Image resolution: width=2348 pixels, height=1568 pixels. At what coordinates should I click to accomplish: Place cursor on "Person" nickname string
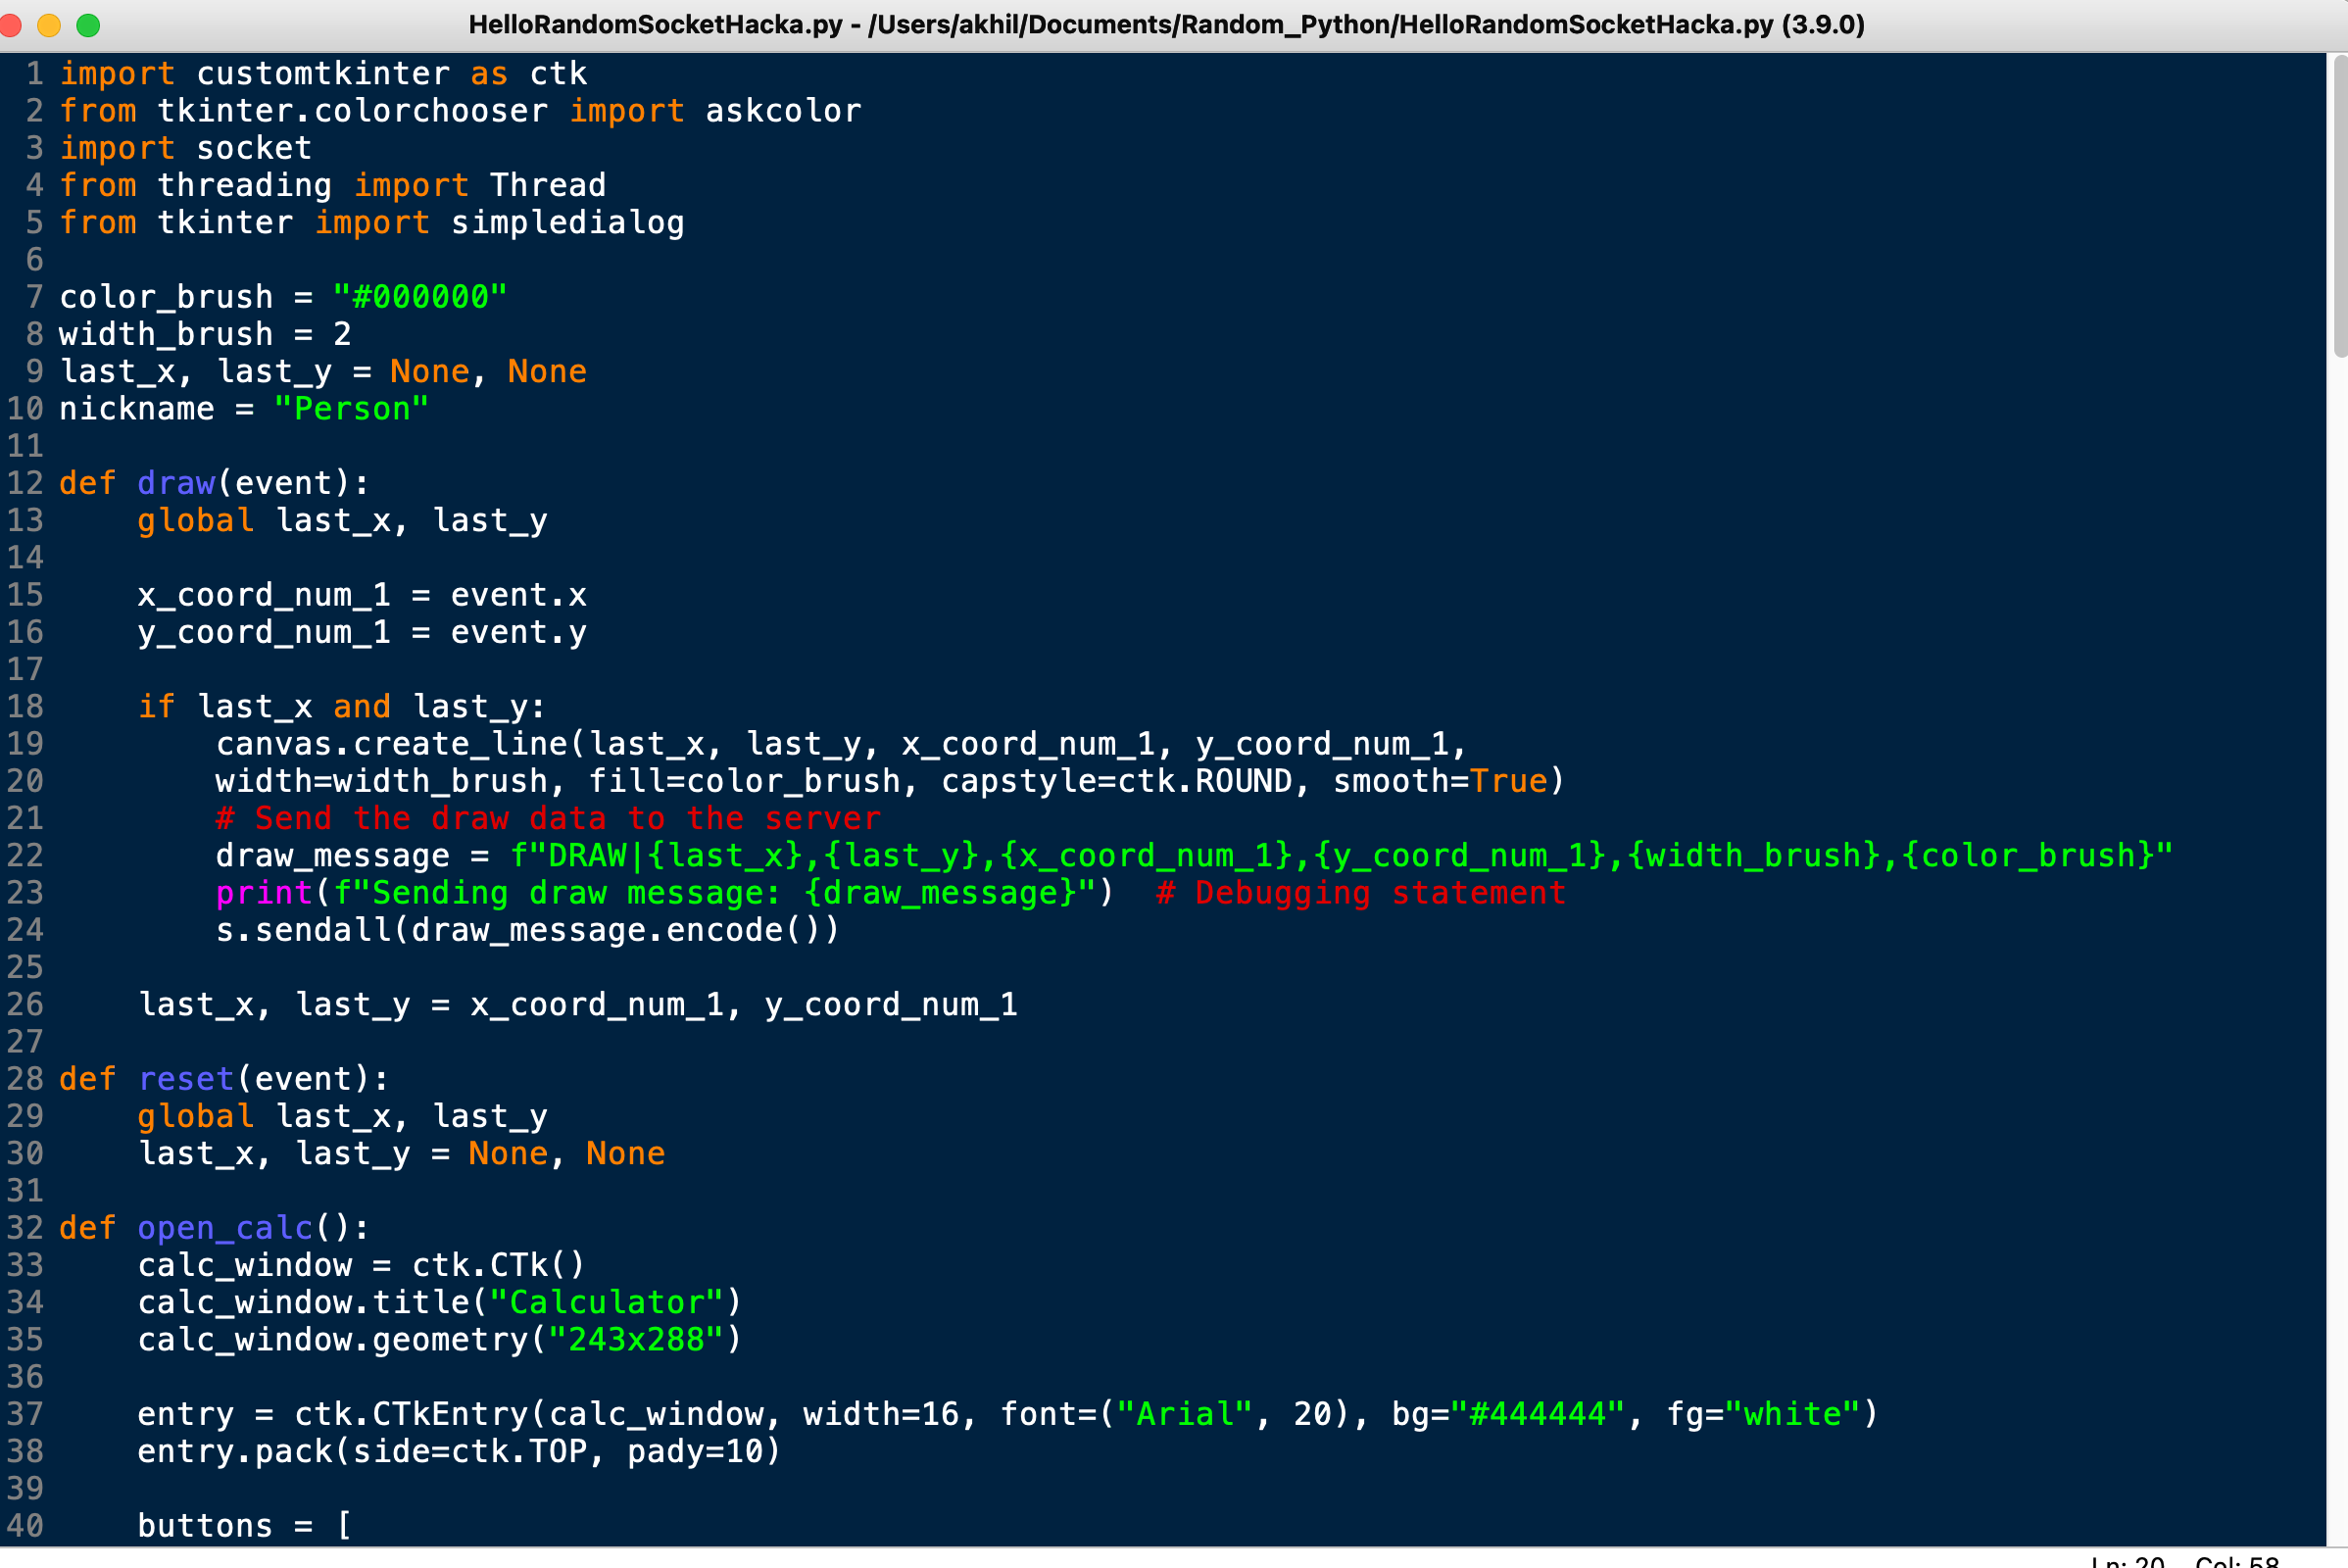point(351,409)
